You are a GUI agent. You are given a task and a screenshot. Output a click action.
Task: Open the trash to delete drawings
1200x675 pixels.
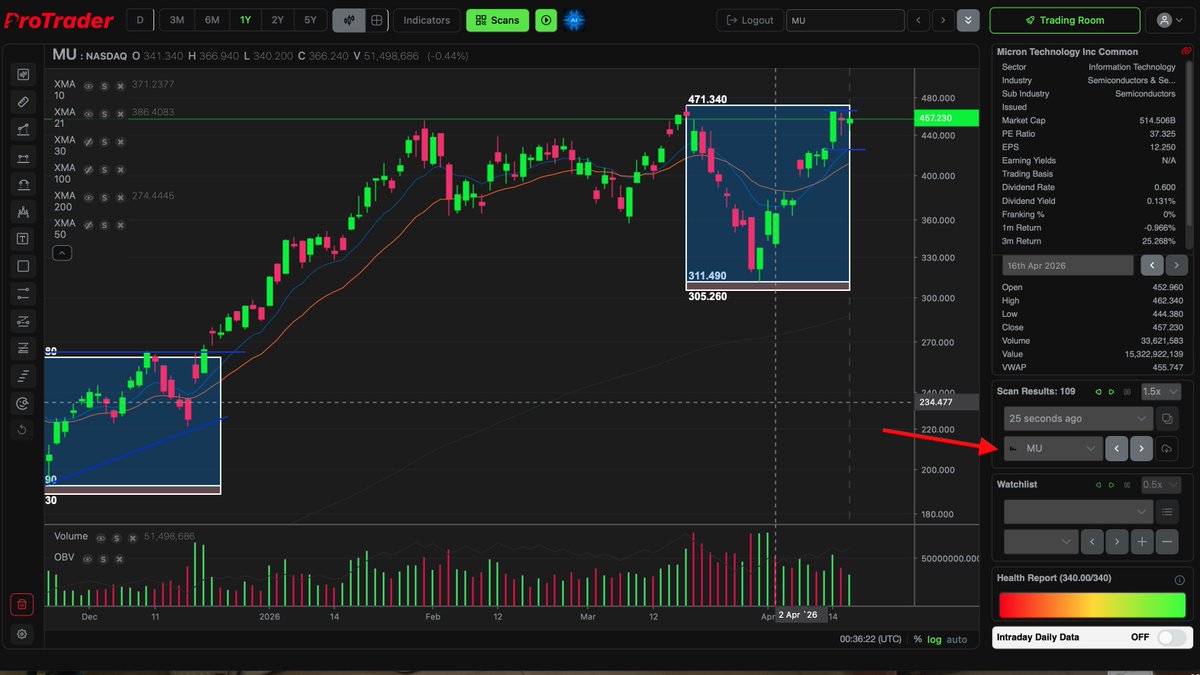point(22,605)
